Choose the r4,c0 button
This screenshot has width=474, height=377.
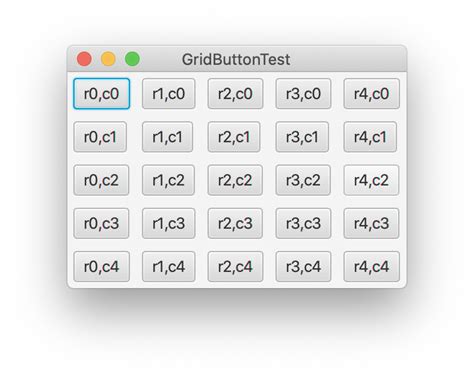click(x=371, y=94)
